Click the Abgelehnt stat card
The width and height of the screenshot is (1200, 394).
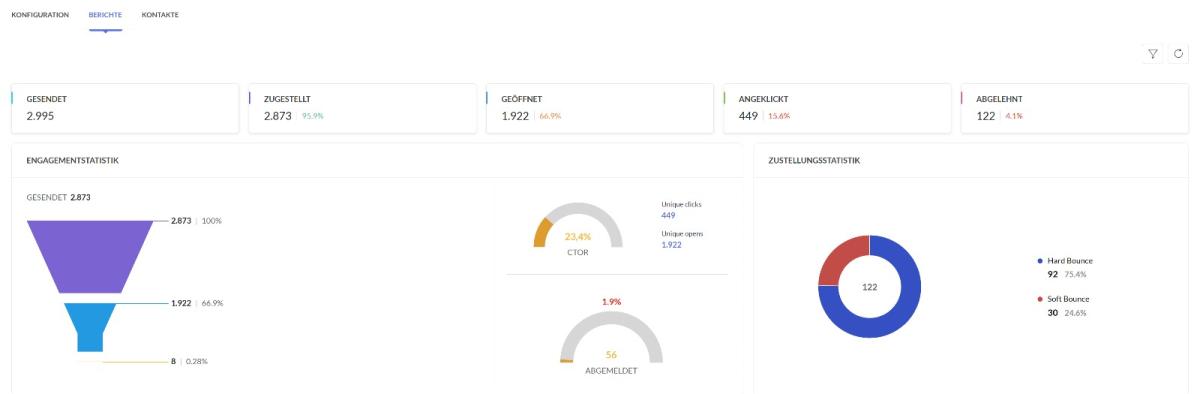[x=1075, y=108]
